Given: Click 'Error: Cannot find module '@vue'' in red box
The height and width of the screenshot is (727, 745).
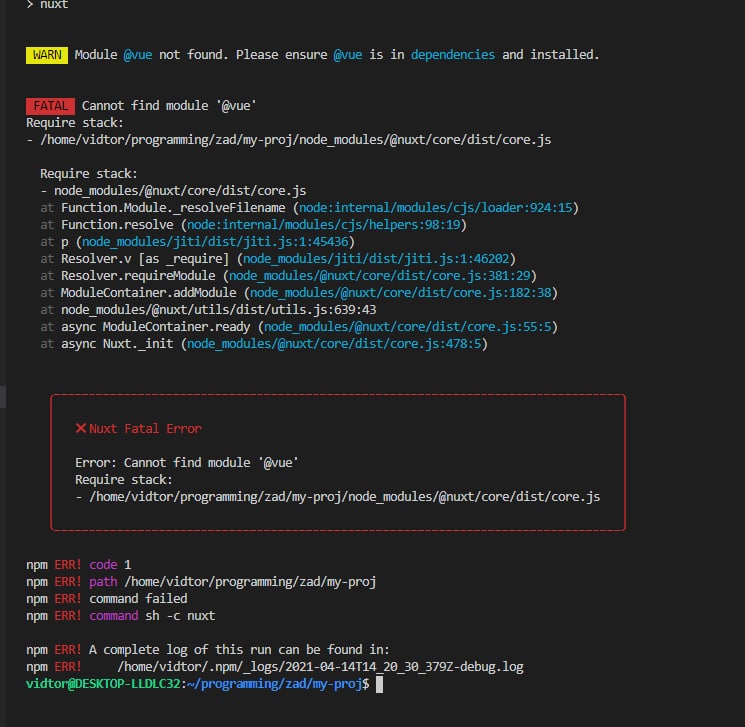Looking at the screenshot, I should (187, 463).
